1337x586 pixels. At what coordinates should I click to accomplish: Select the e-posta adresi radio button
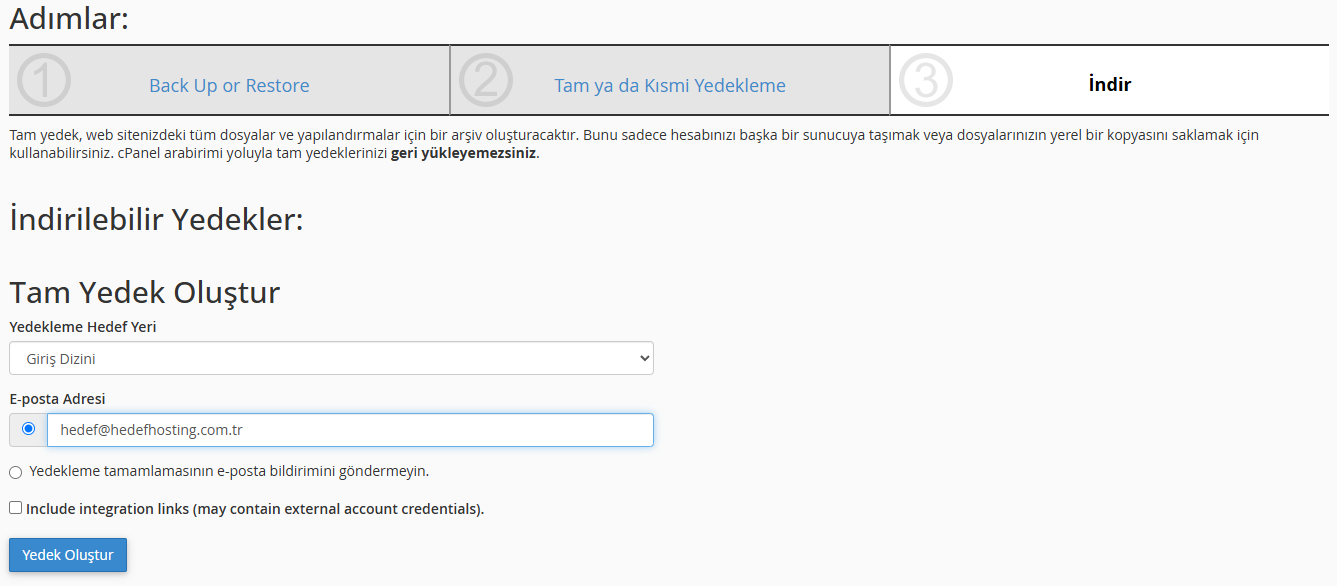click(28, 429)
